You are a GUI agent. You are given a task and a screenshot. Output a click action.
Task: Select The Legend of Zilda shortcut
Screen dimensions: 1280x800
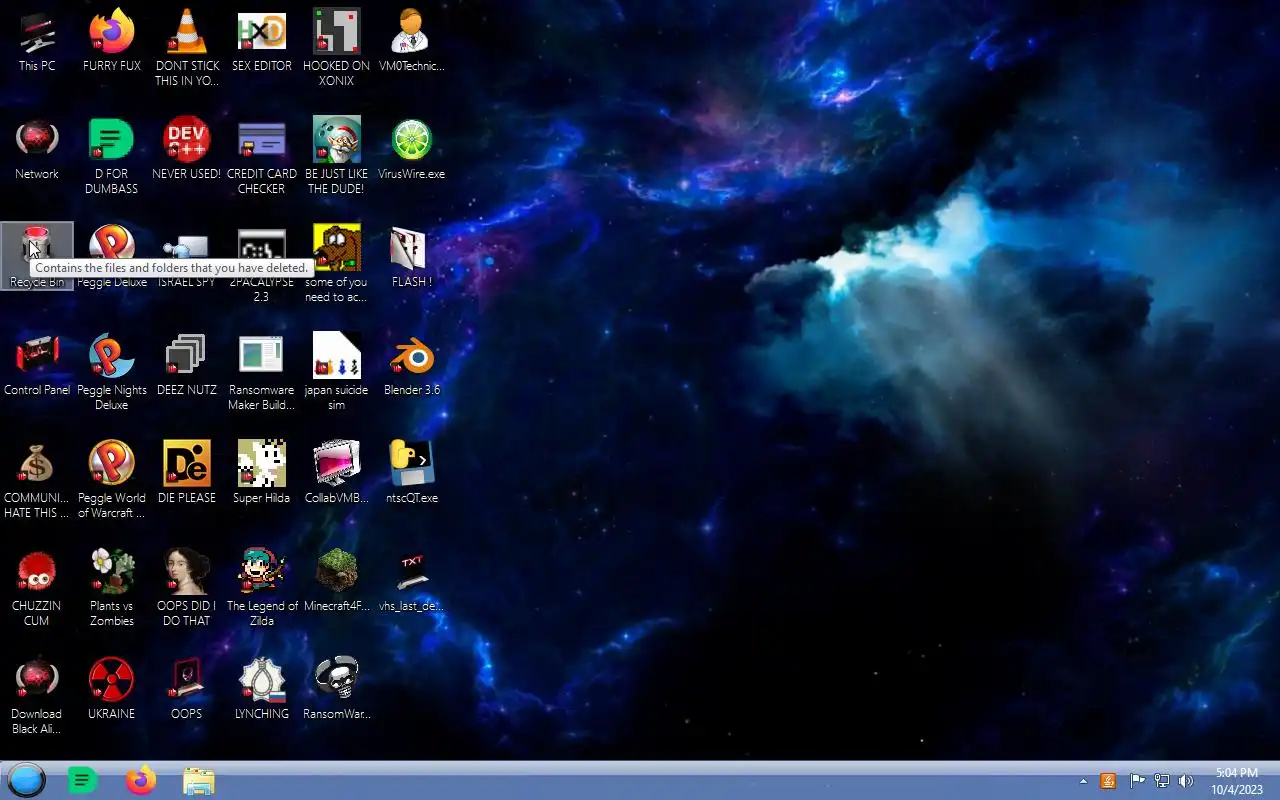click(x=262, y=588)
